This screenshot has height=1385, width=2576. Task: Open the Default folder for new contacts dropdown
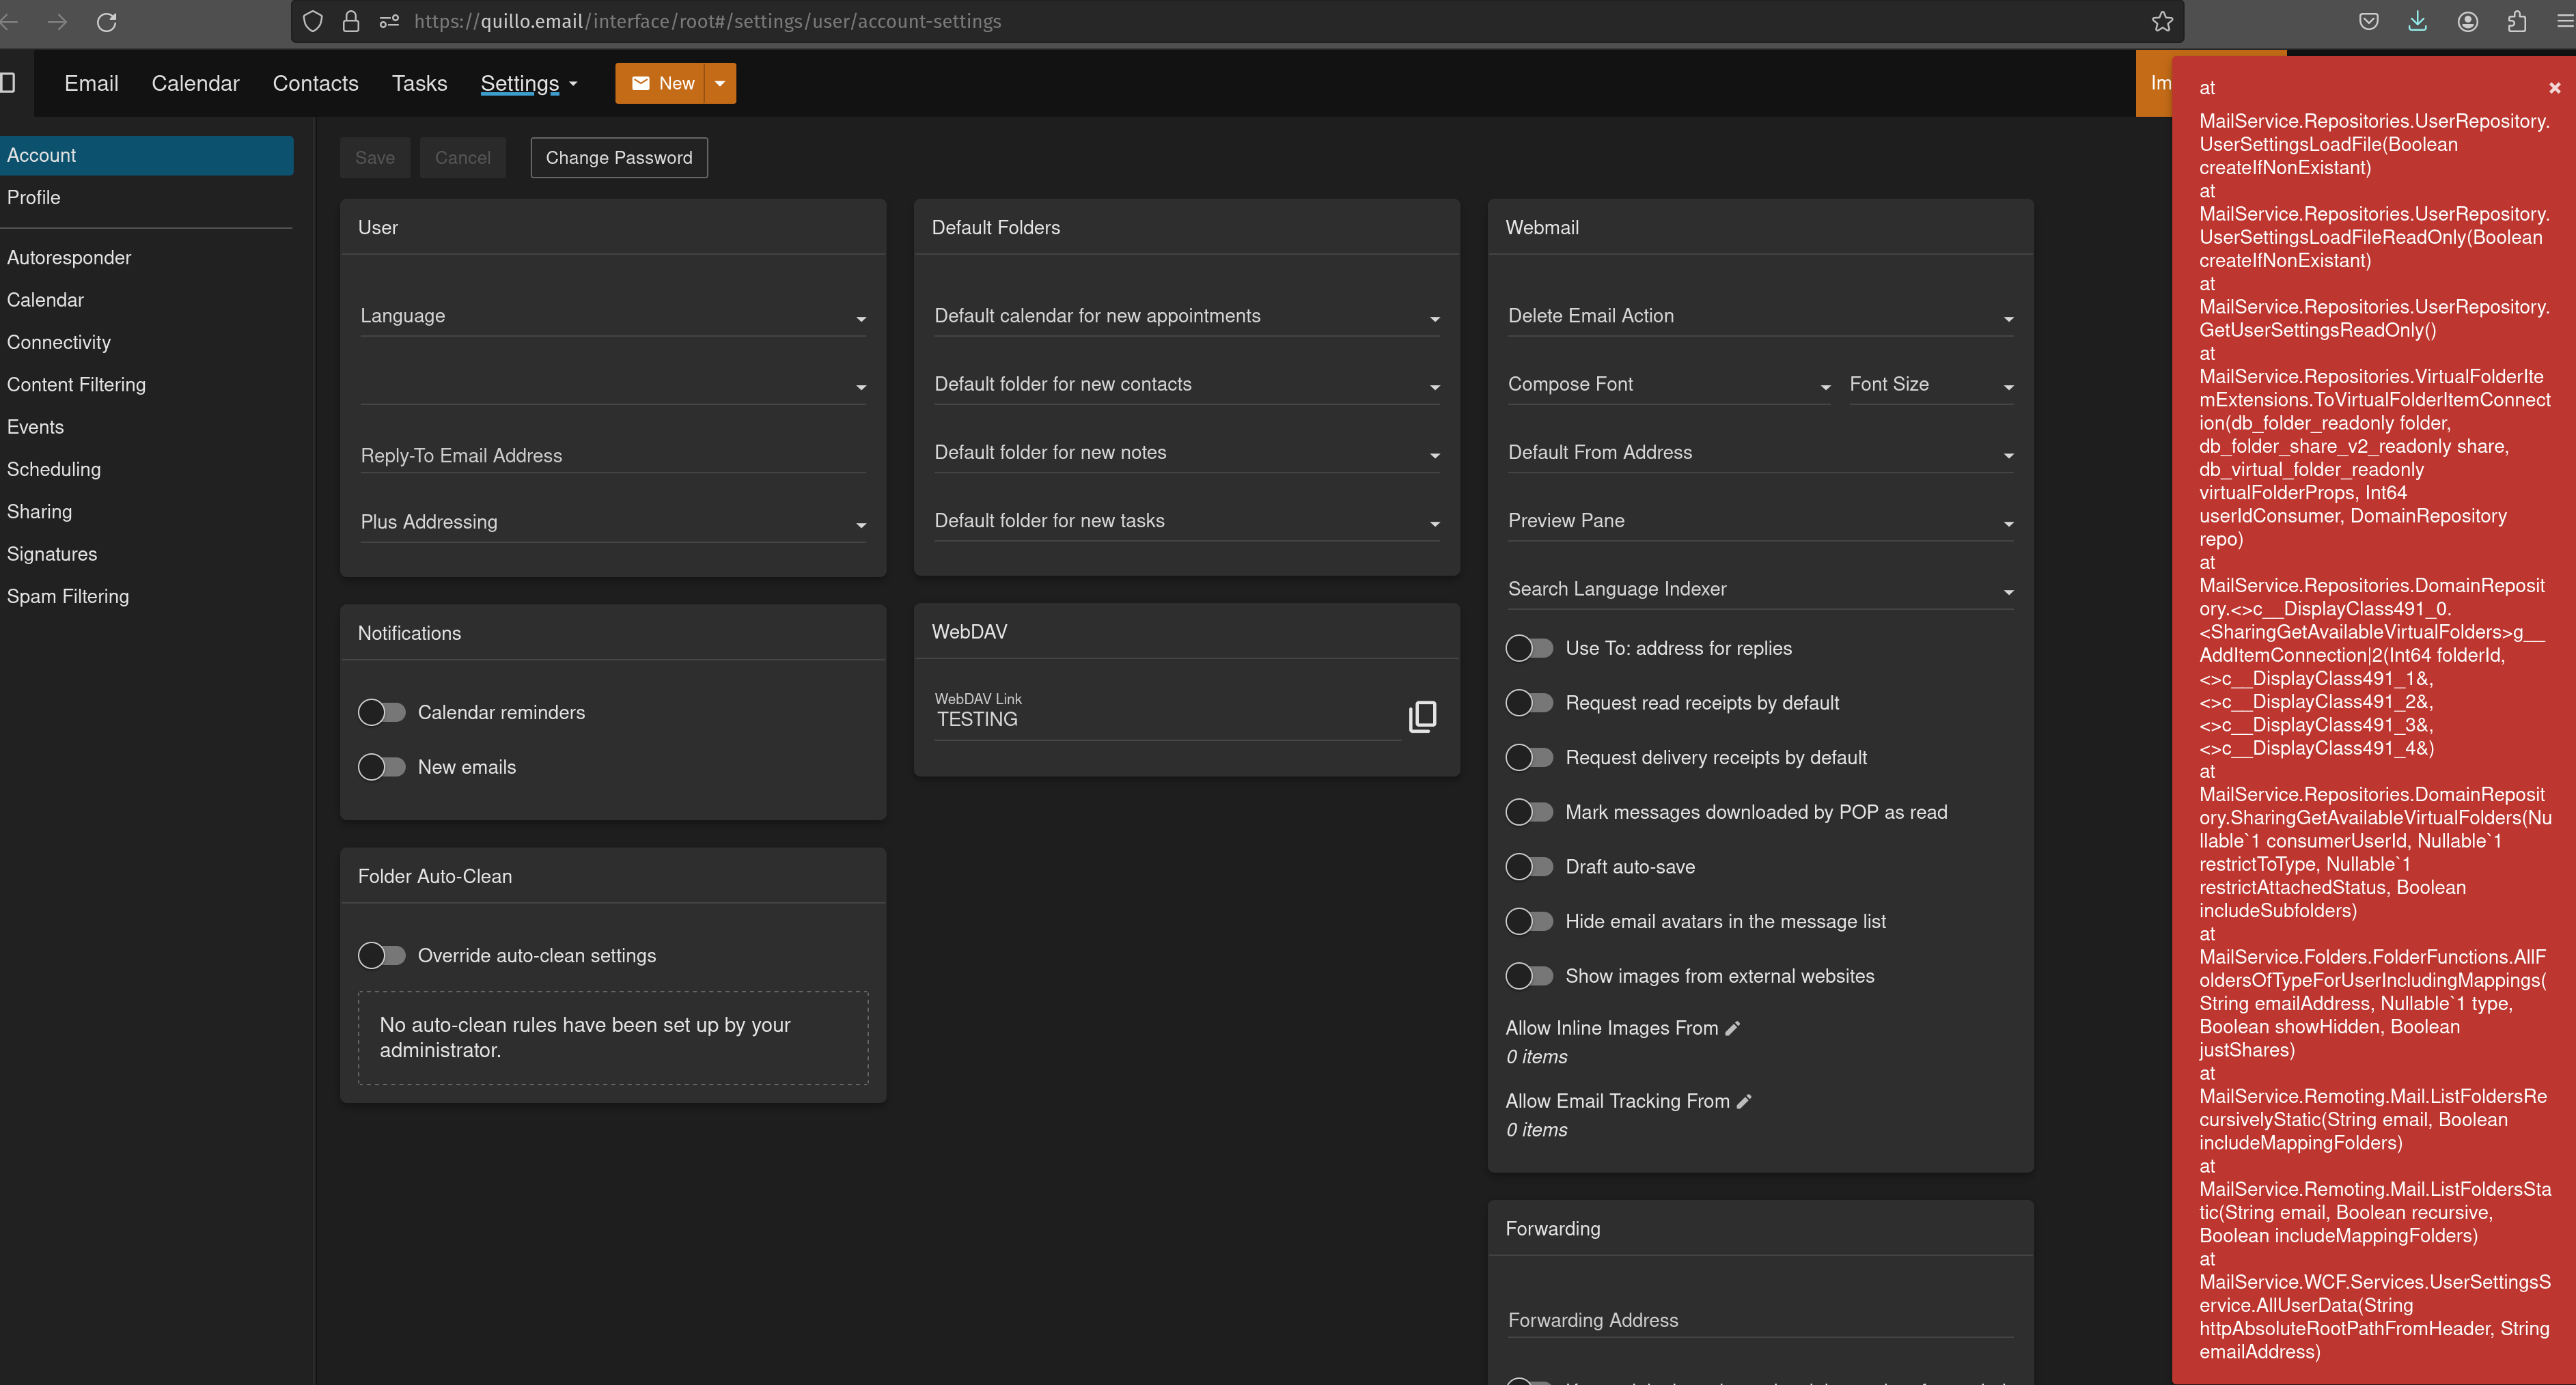click(x=1186, y=385)
